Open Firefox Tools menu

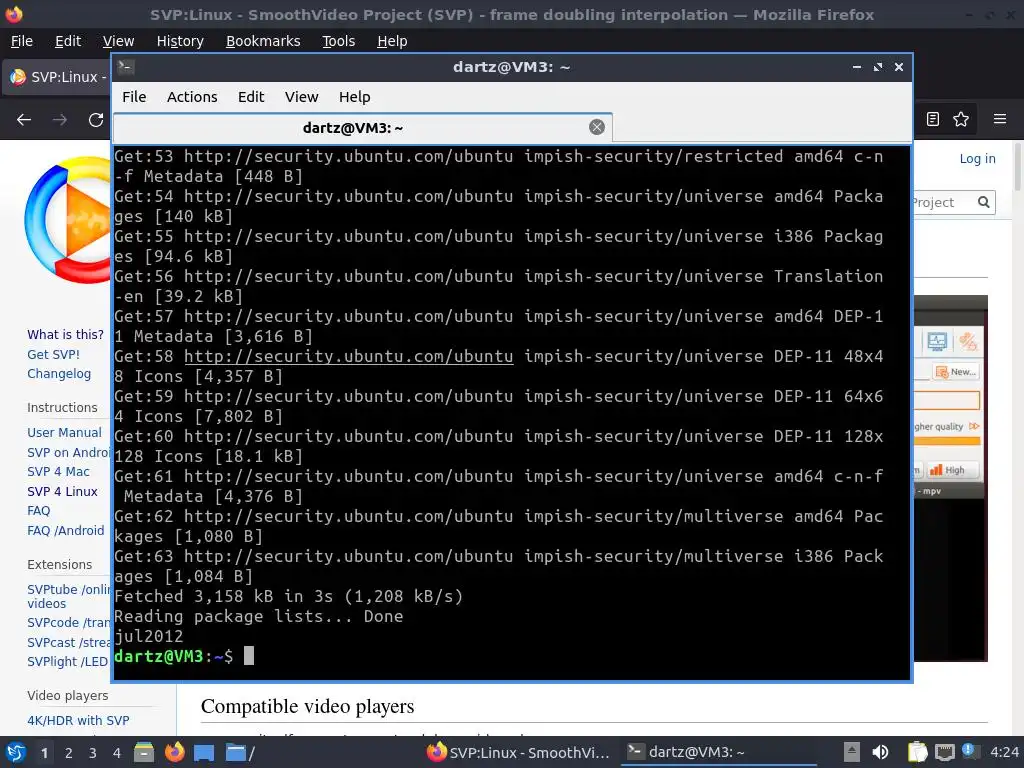(x=338, y=41)
